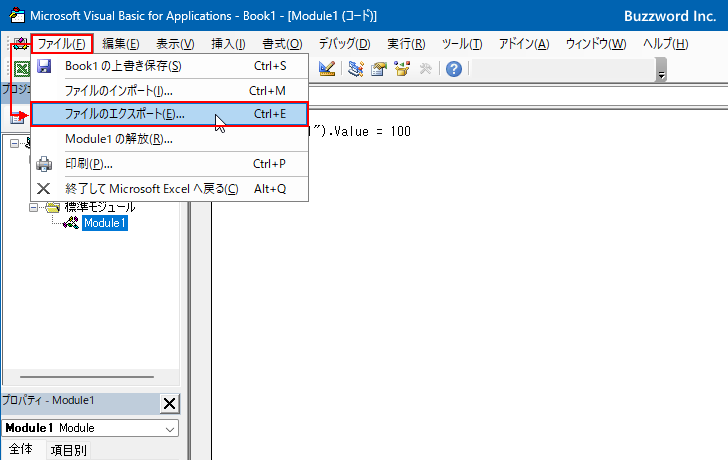Open Properties Window from toolbar icon
Image resolution: width=728 pixels, height=460 pixels.
coord(379,69)
